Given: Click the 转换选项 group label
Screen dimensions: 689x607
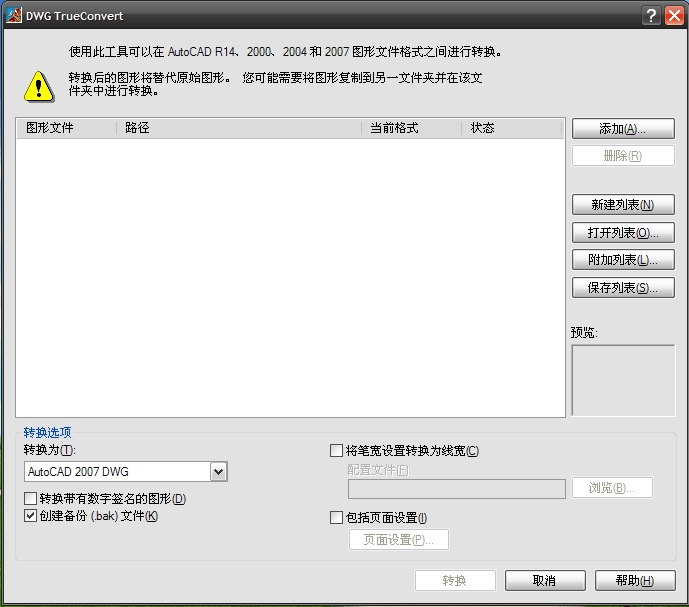Looking at the screenshot, I should tap(47, 433).
